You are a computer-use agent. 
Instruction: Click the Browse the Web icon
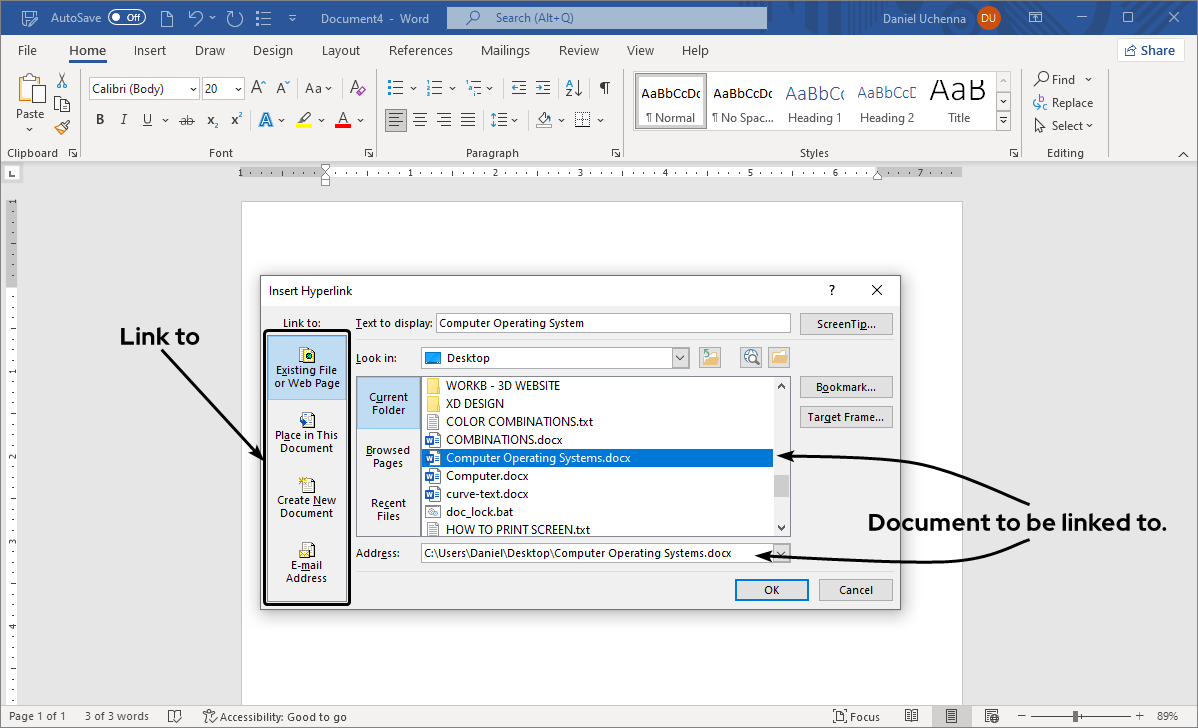click(x=750, y=357)
